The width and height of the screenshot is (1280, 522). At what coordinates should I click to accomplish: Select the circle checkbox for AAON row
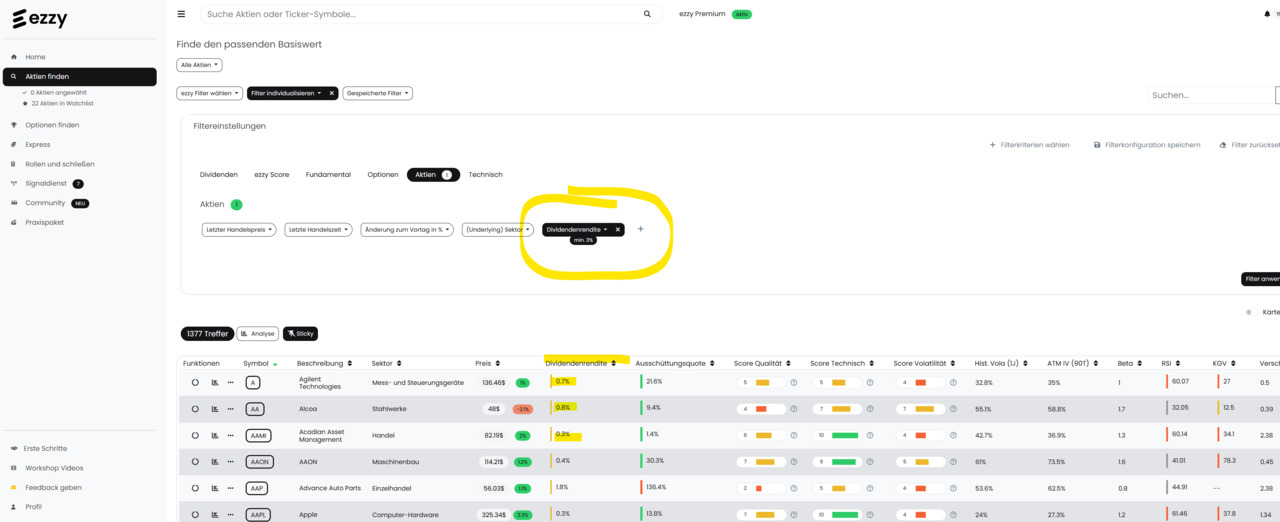point(195,462)
